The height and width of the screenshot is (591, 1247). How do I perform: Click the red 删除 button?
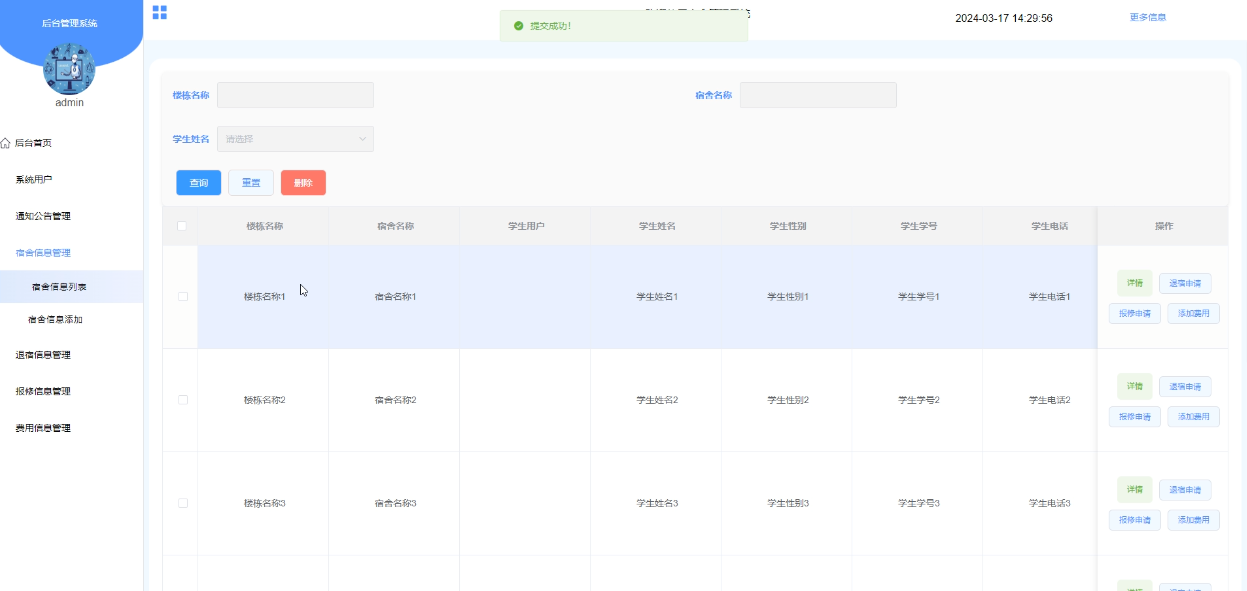coord(303,183)
